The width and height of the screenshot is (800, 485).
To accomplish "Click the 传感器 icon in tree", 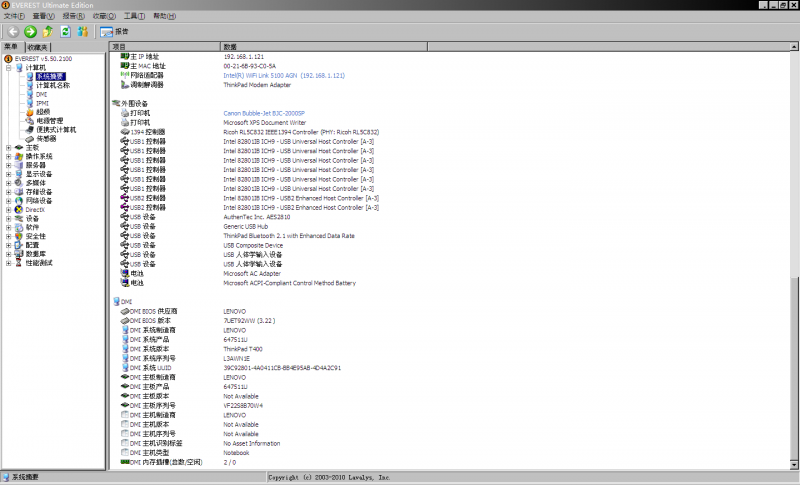I will (x=30, y=139).
